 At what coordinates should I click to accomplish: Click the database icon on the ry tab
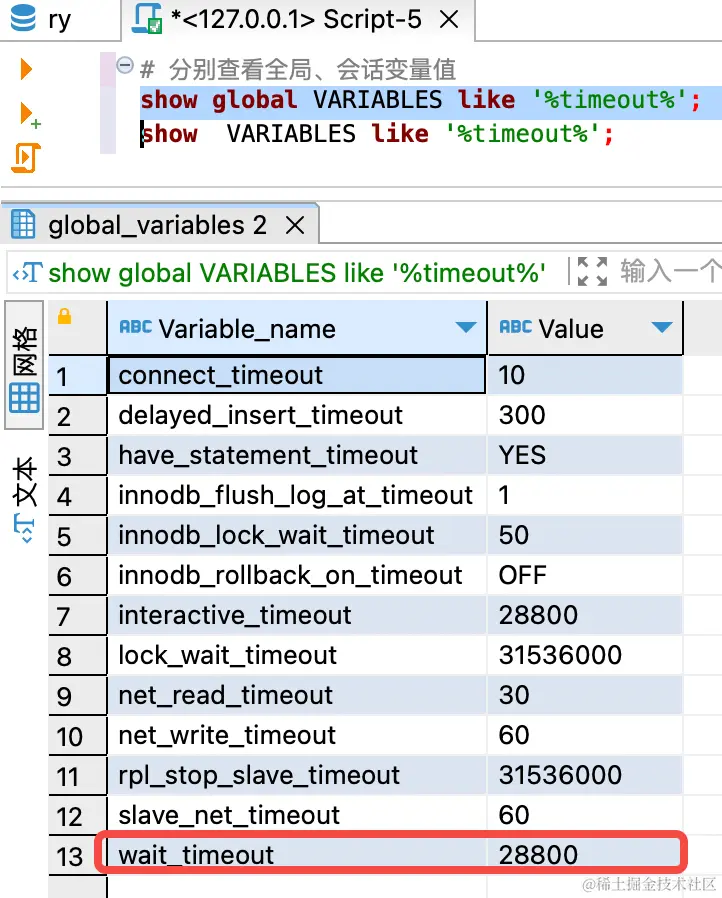(23, 17)
